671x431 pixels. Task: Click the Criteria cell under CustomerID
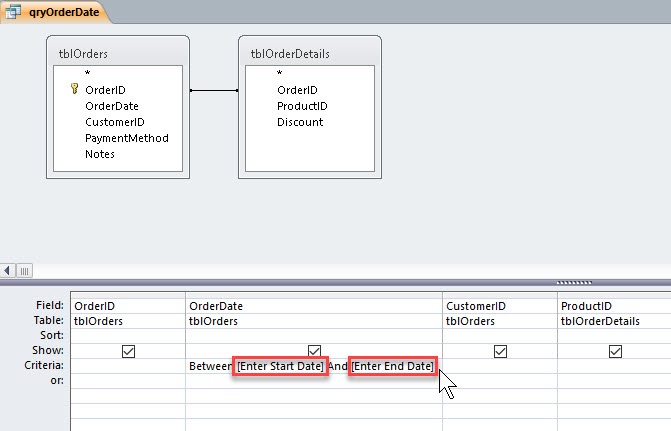coord(500,366)
